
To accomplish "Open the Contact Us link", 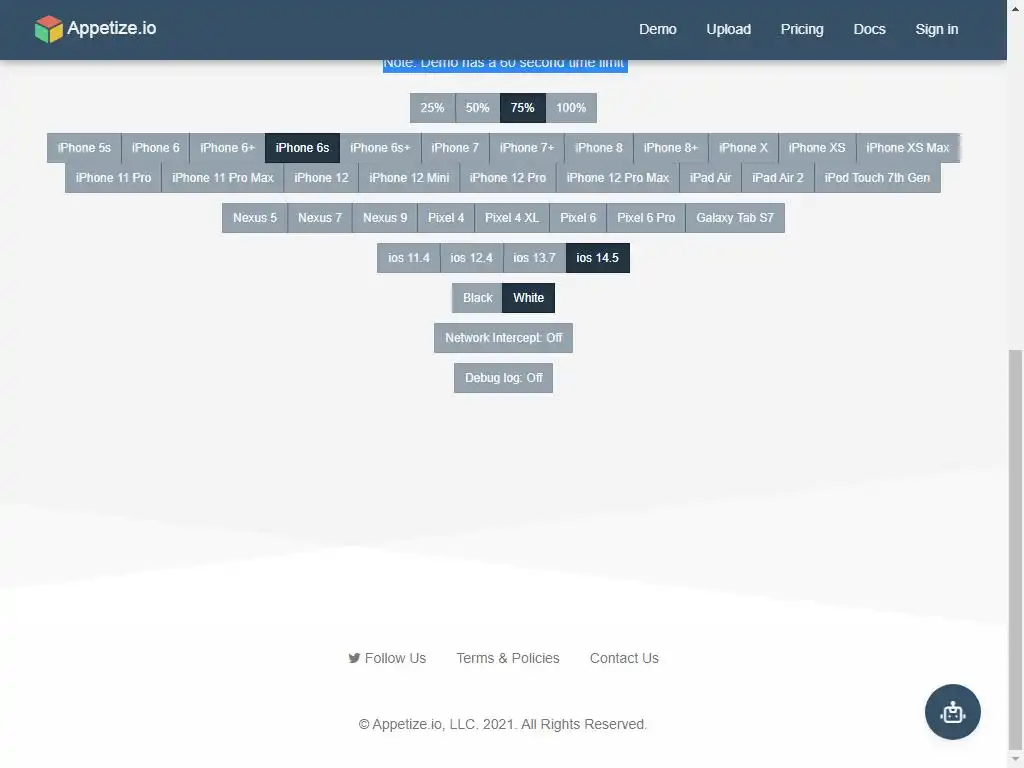I will (x=624, y=658).
